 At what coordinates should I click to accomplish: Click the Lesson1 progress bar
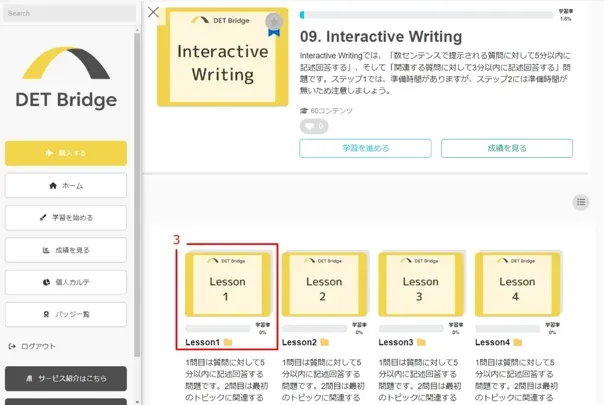[218, 328]
